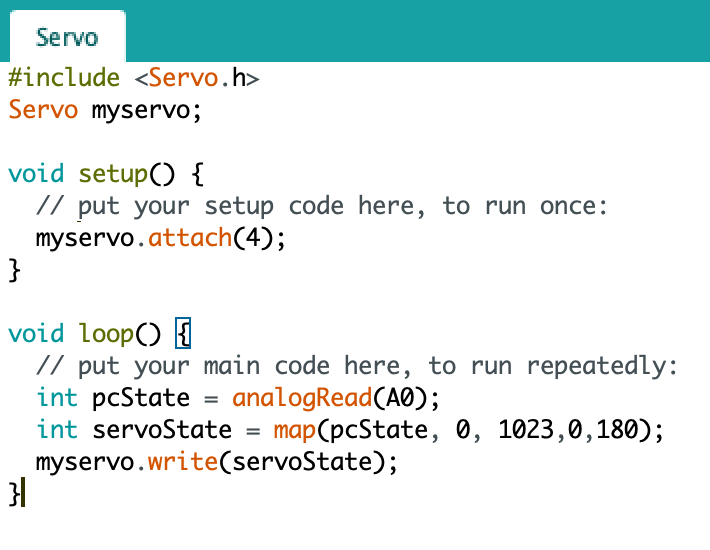Viewport: 710px width, 550px height.
Task: Click 'servoState' inside the write call
Action: [x=302, y=462]
